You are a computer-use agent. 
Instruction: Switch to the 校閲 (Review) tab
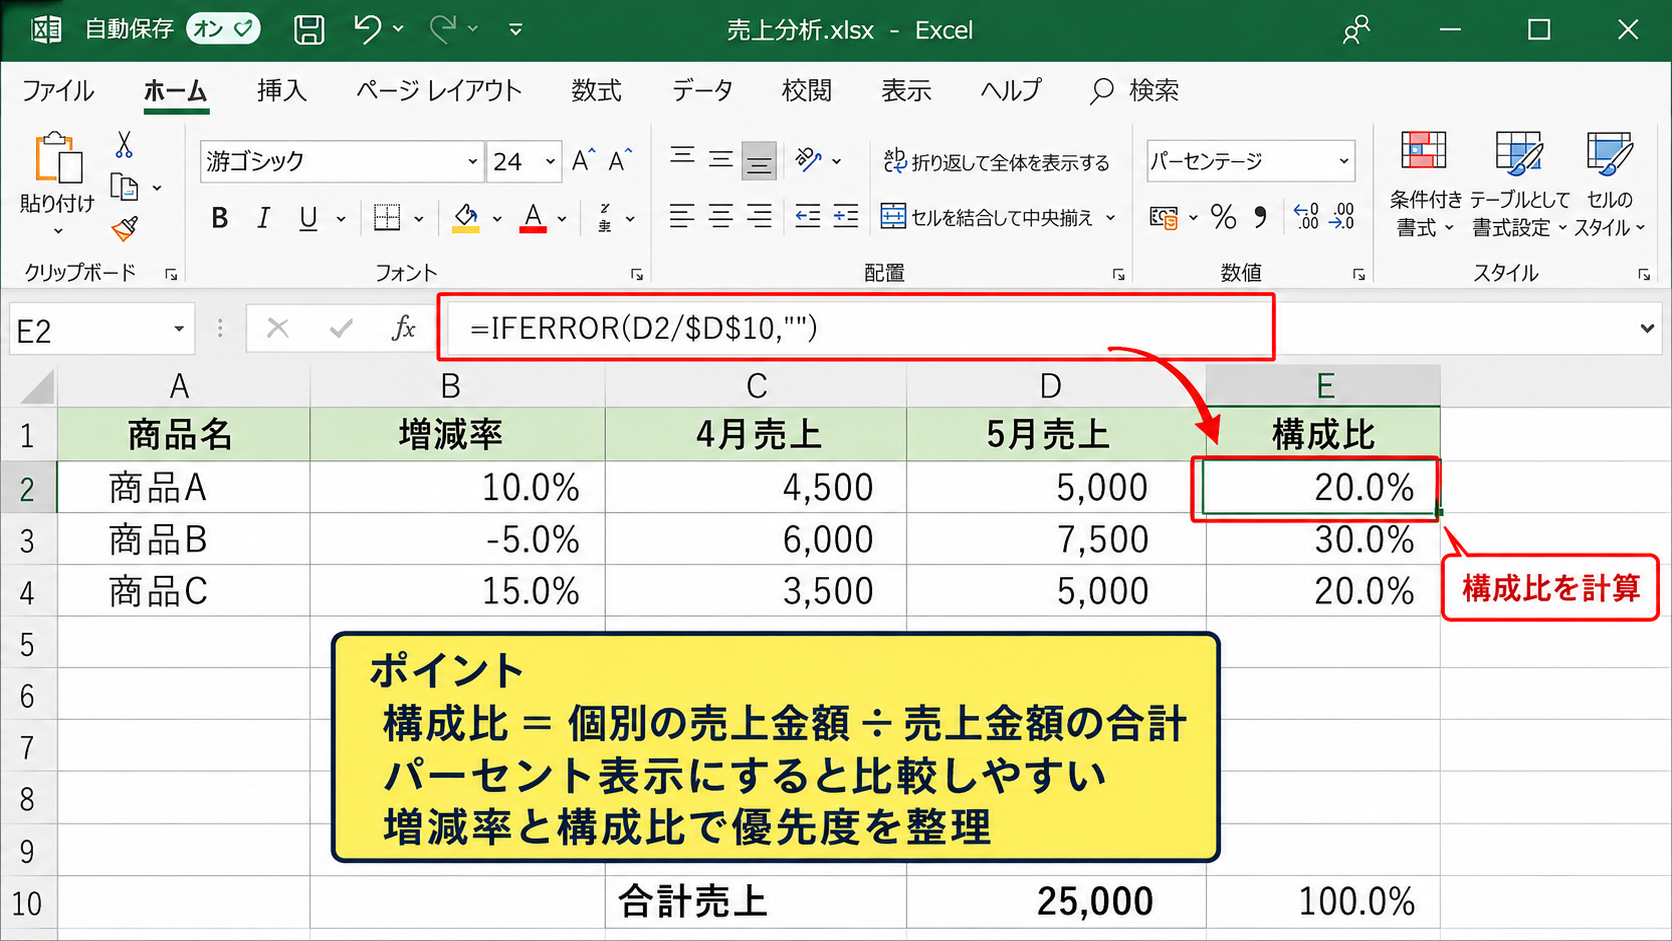pyautogui.click(x=806, y=91)
